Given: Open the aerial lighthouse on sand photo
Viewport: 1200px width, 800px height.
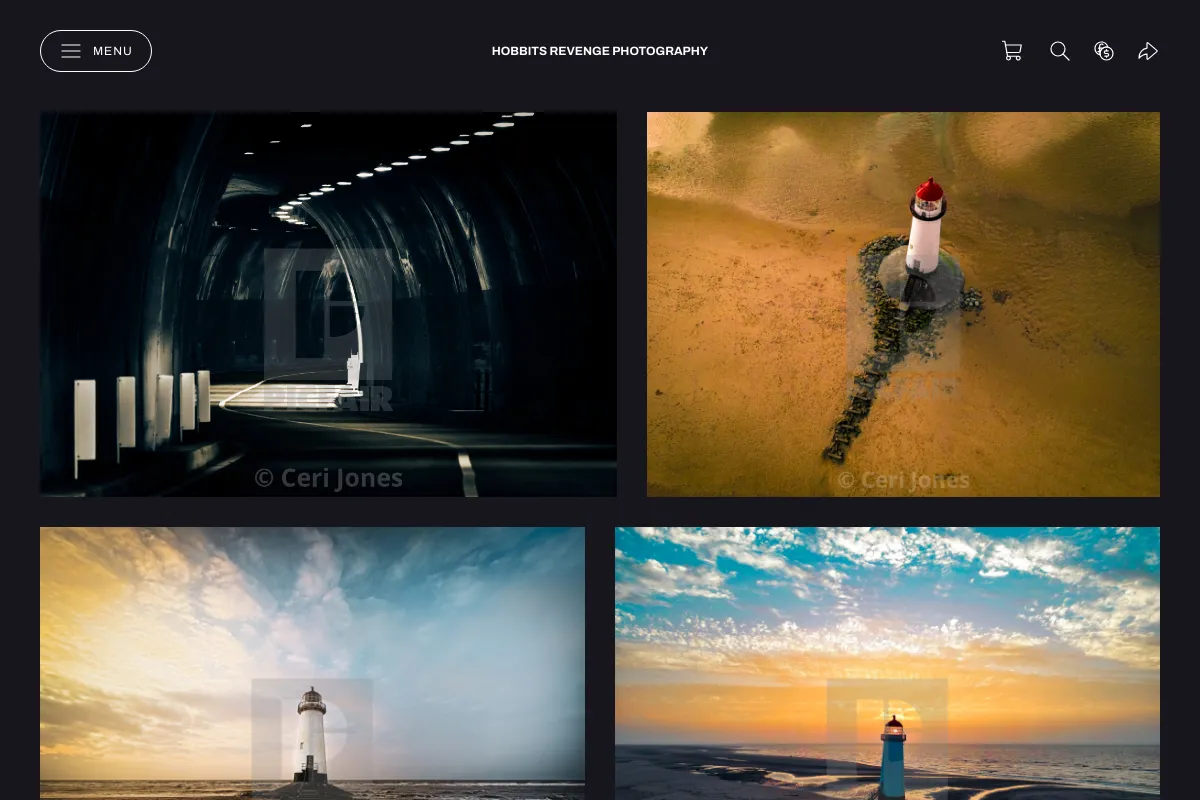Looking at the screenshot, I should coord(903,304).
